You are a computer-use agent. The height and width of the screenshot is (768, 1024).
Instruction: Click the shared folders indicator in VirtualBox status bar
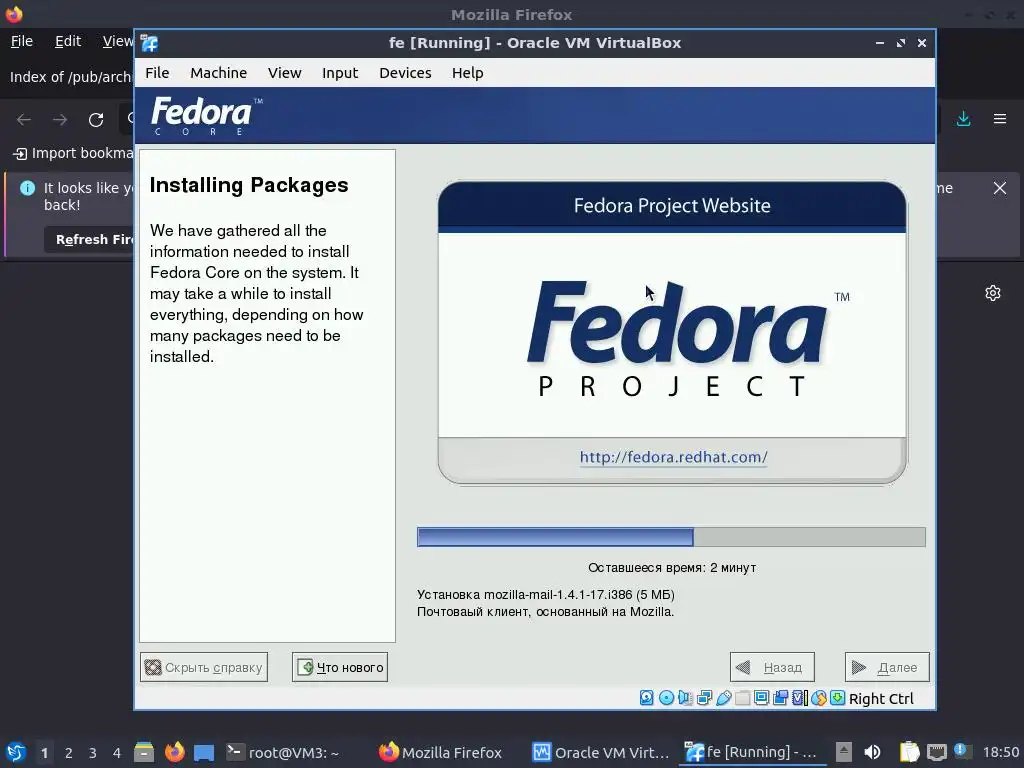pyautogui.click(x=743, y=698)
